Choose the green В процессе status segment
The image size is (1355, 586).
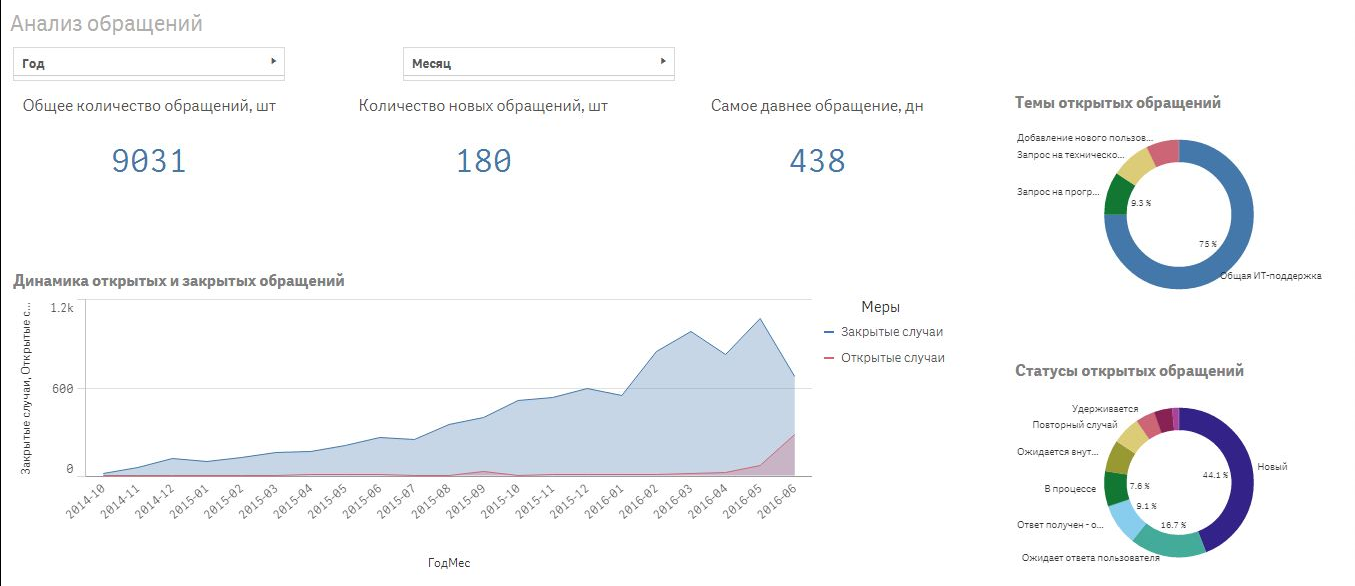pos(1116,487)
